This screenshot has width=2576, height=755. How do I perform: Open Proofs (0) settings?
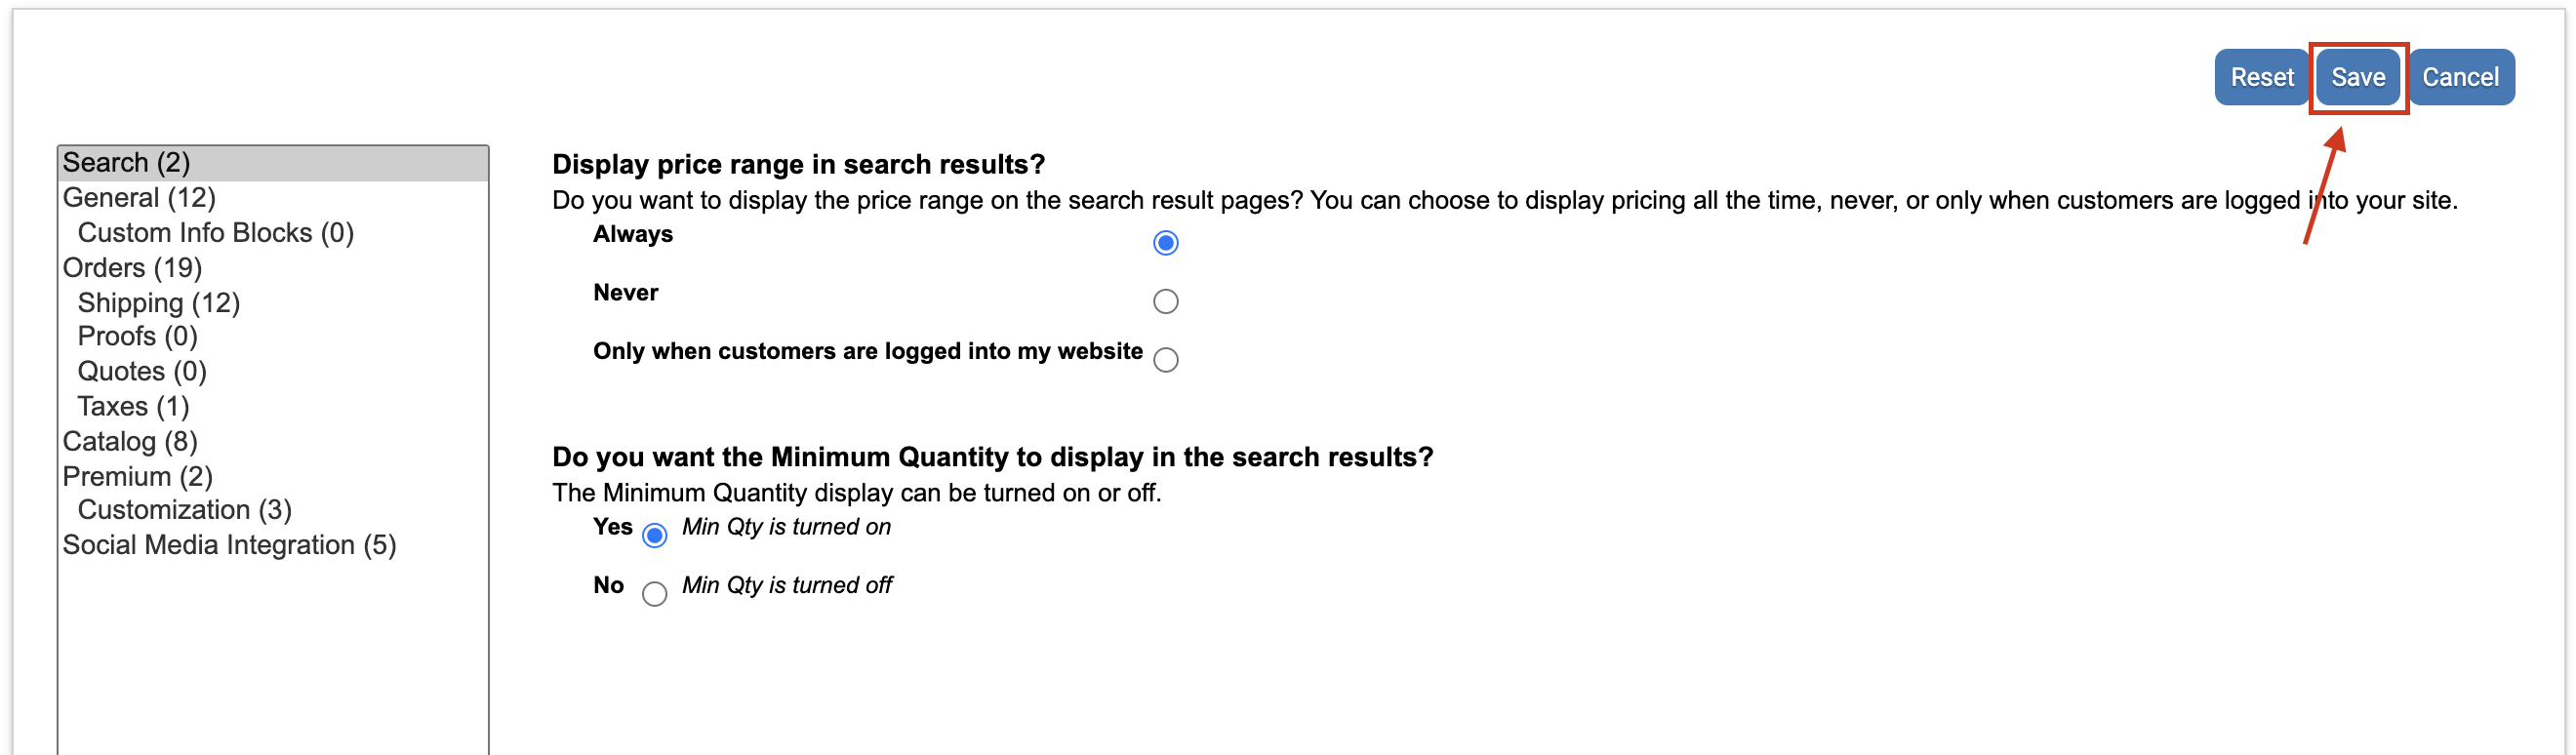click(x=137, y=336)
